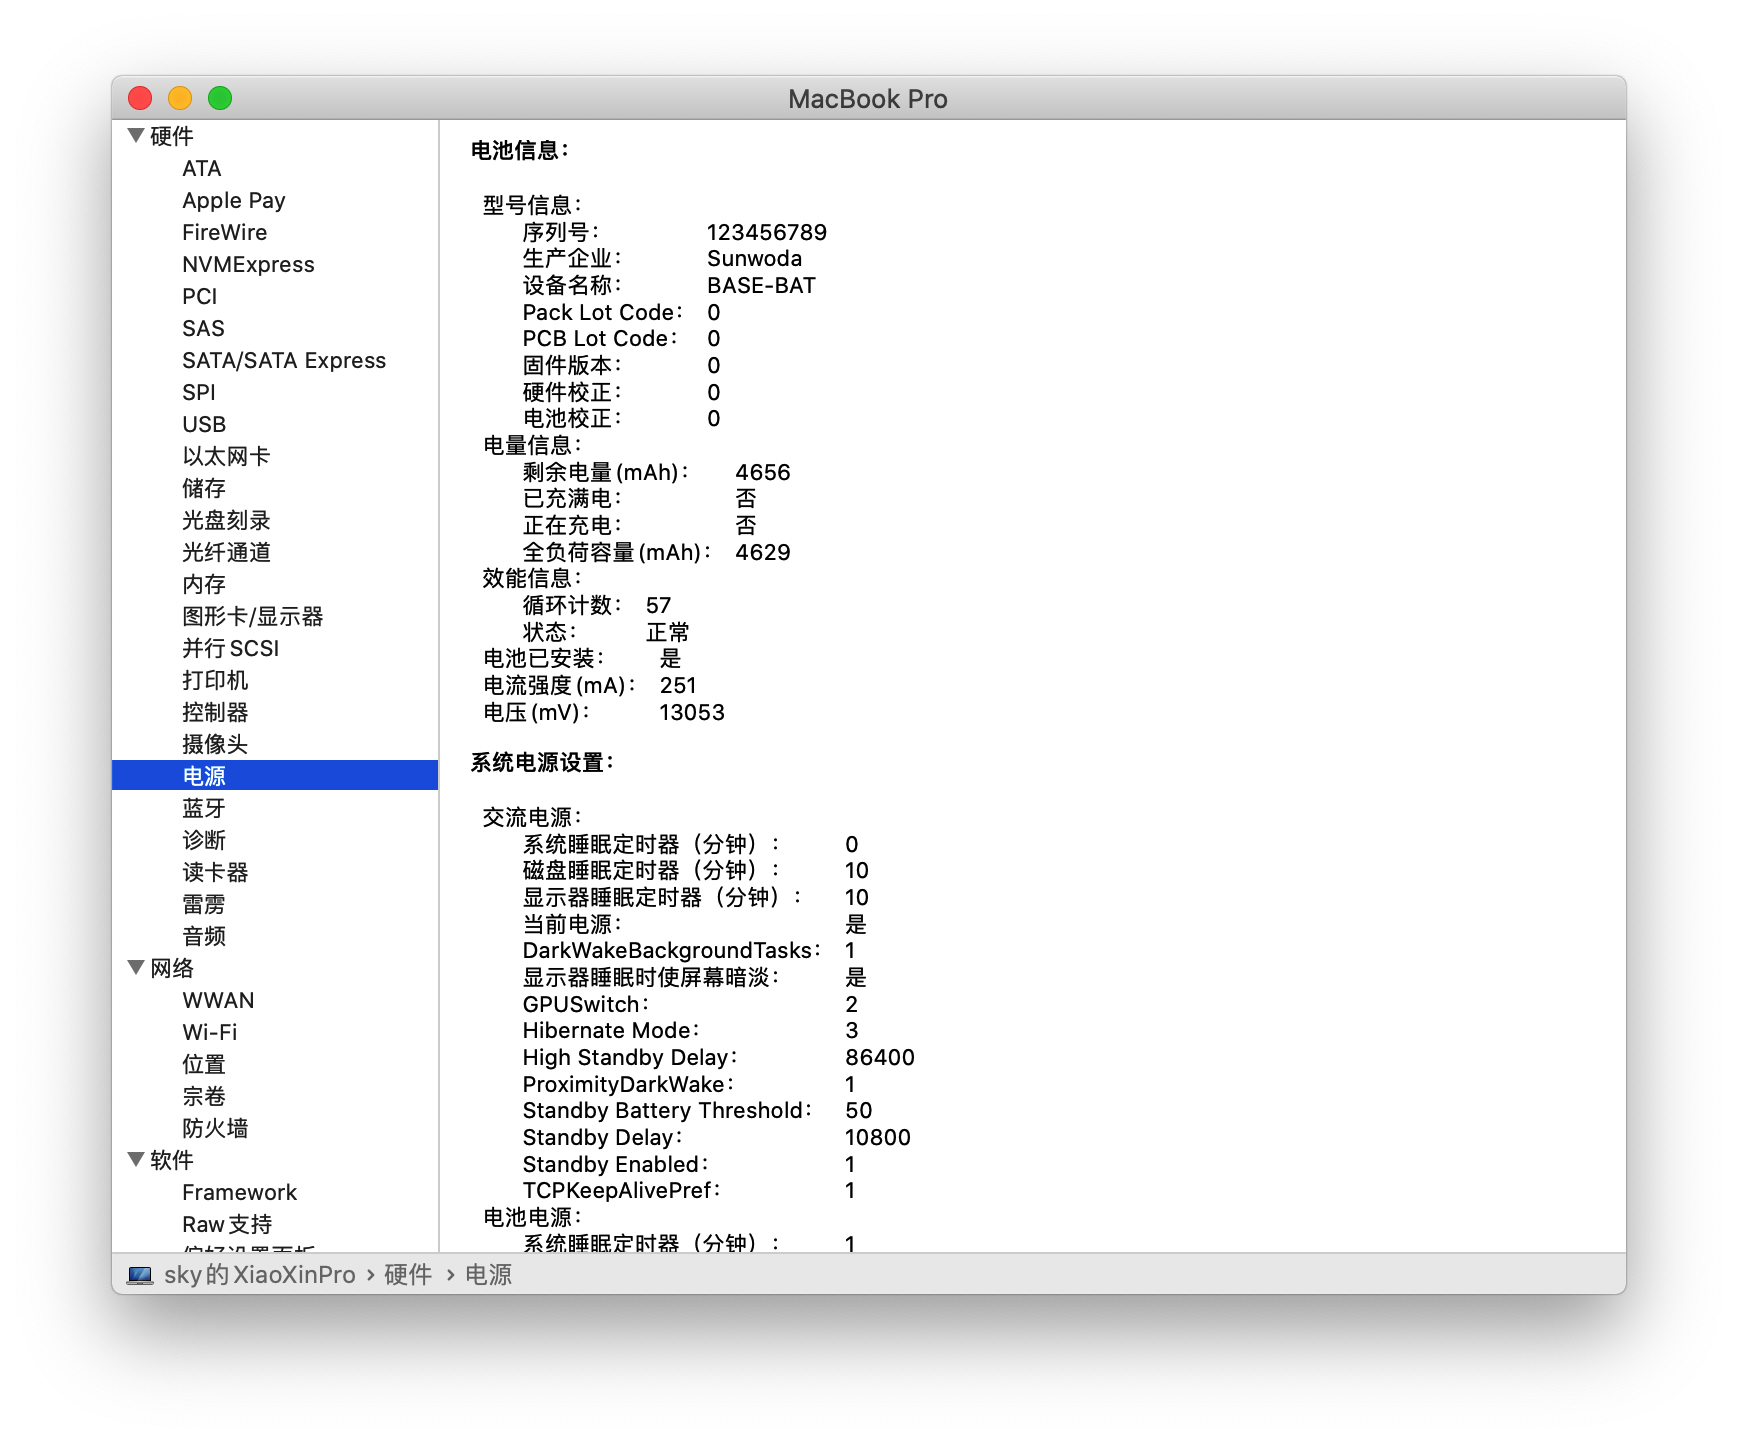Click the High Standby Delay value 86400
Viewport: 1738px width, 1442px height.
(x=880, y=1057)
